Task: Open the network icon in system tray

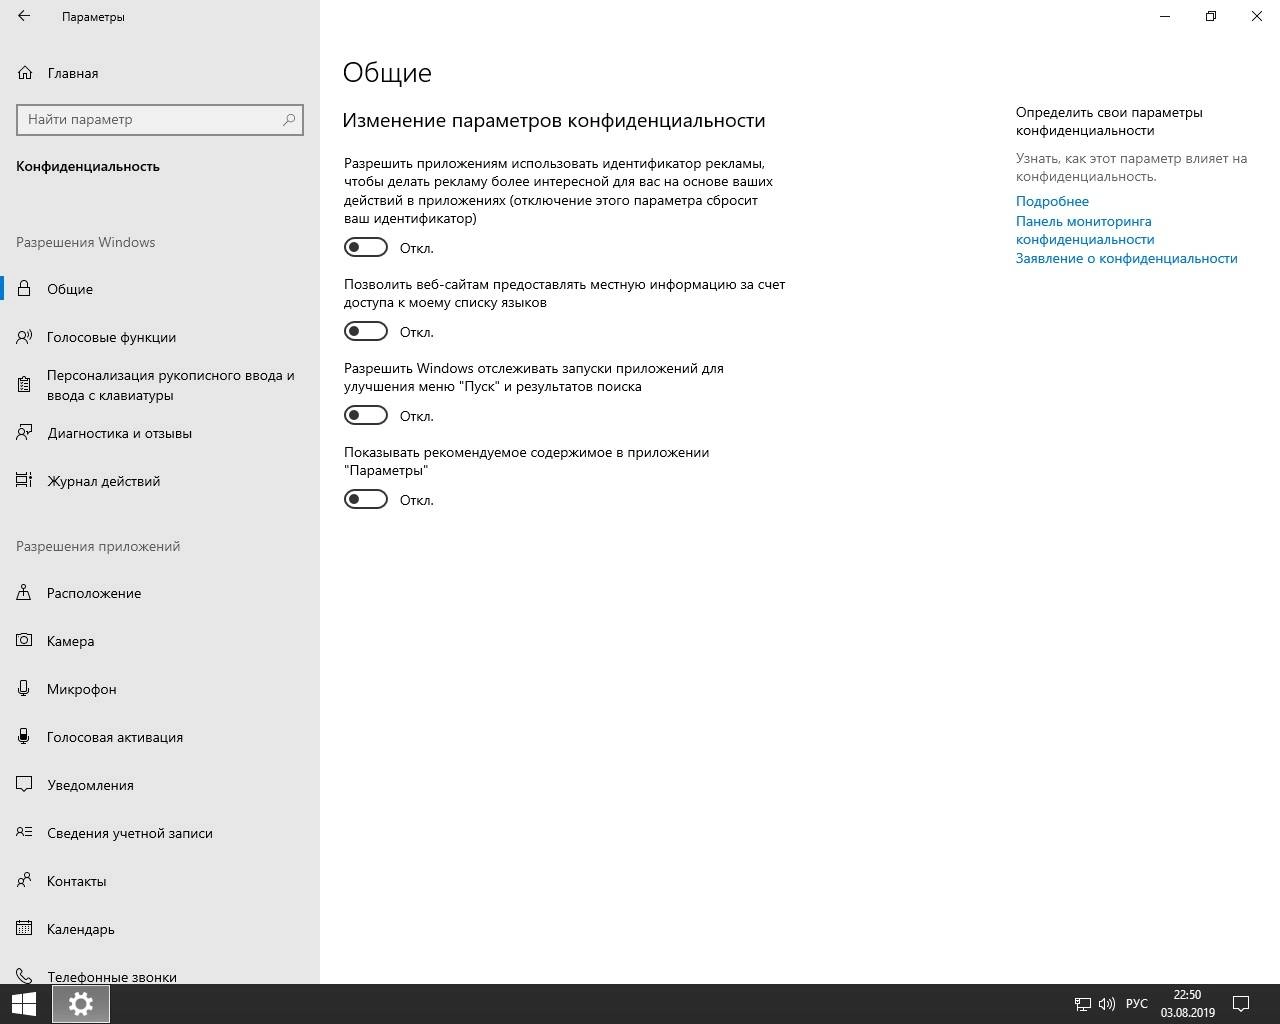Action: point(1082,1004)
